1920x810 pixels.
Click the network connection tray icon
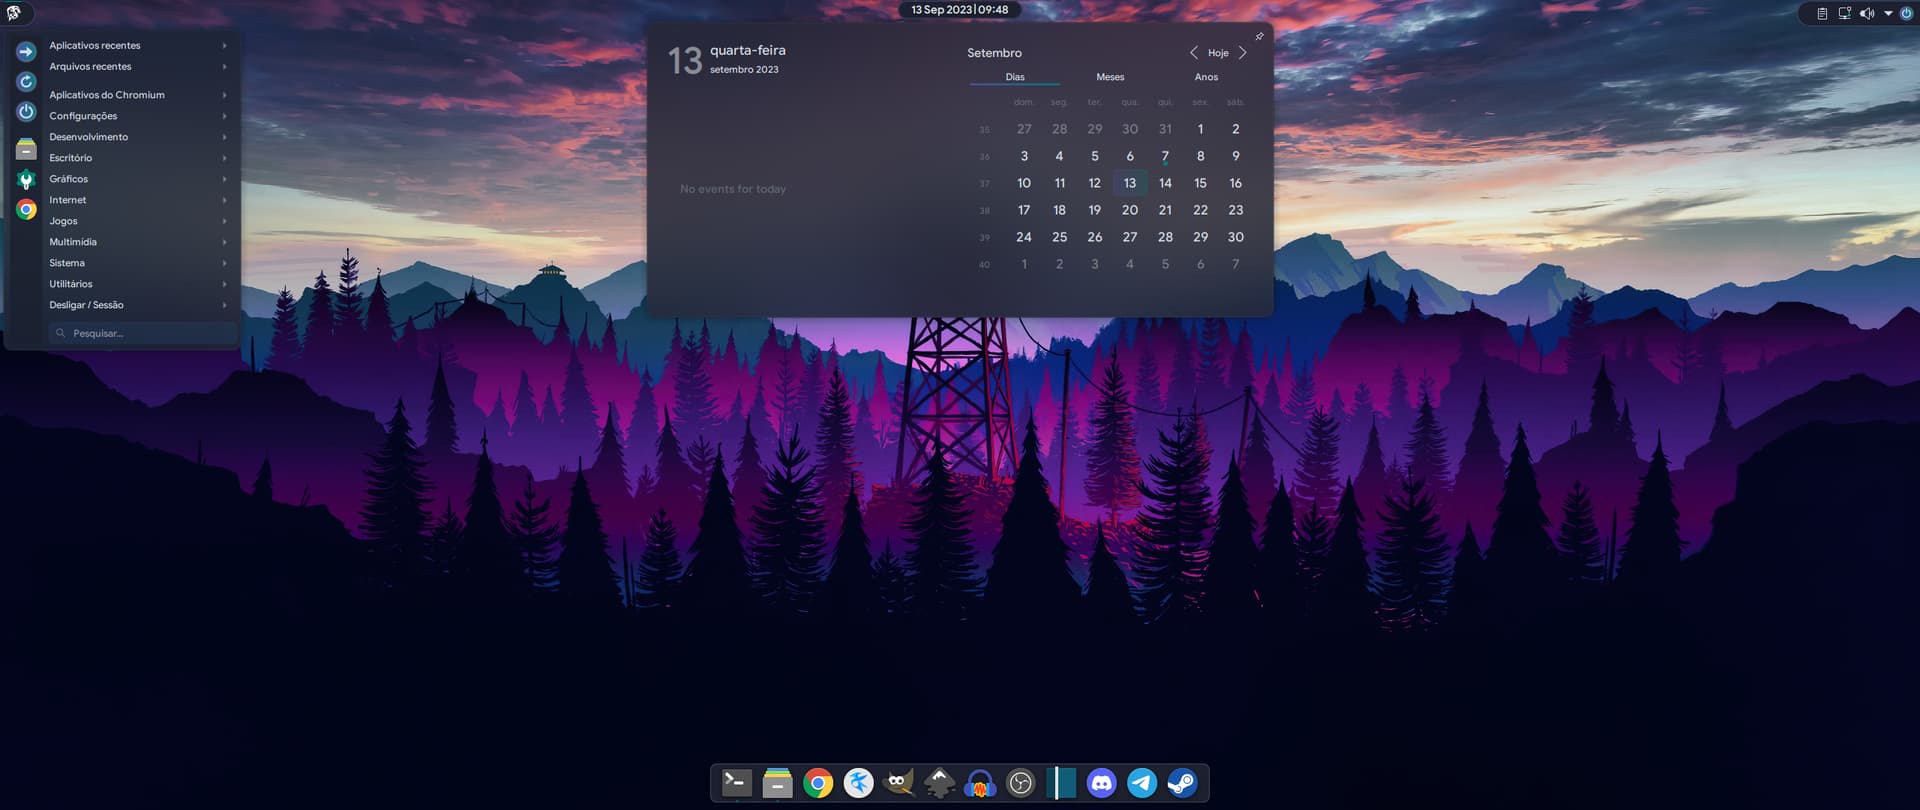(x=1844, y=13)
